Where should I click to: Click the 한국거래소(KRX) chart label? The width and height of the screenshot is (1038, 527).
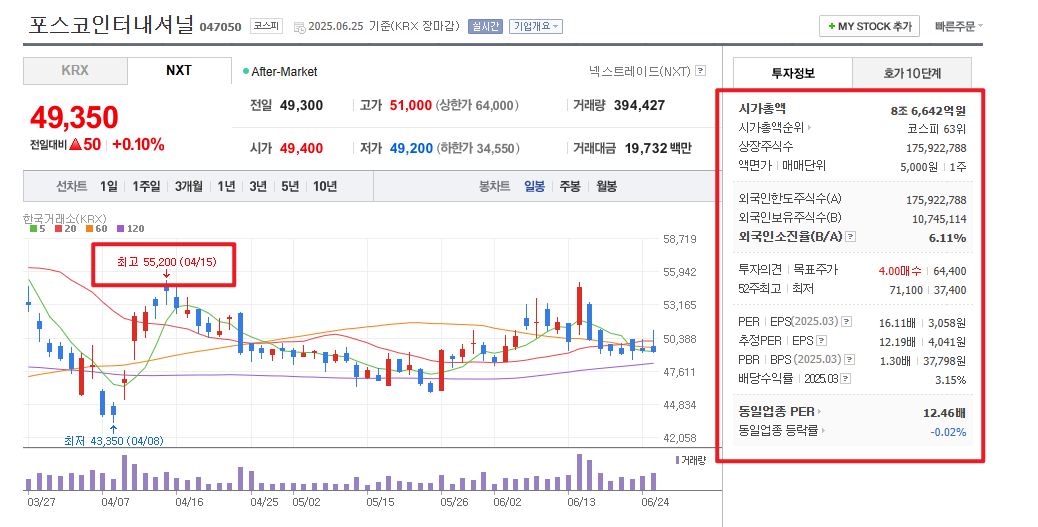tap(64, 218)
